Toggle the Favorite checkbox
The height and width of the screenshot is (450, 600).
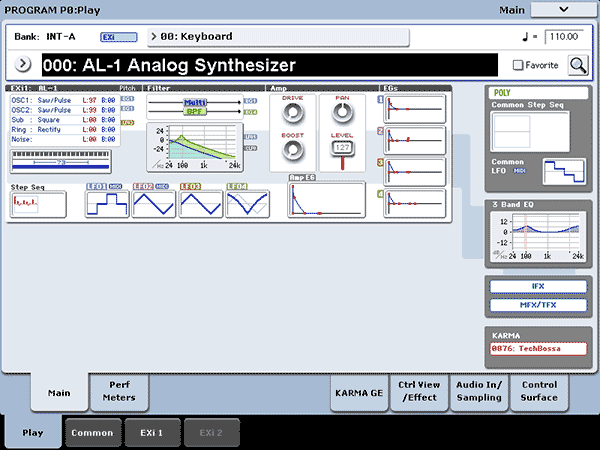[517, 65]
